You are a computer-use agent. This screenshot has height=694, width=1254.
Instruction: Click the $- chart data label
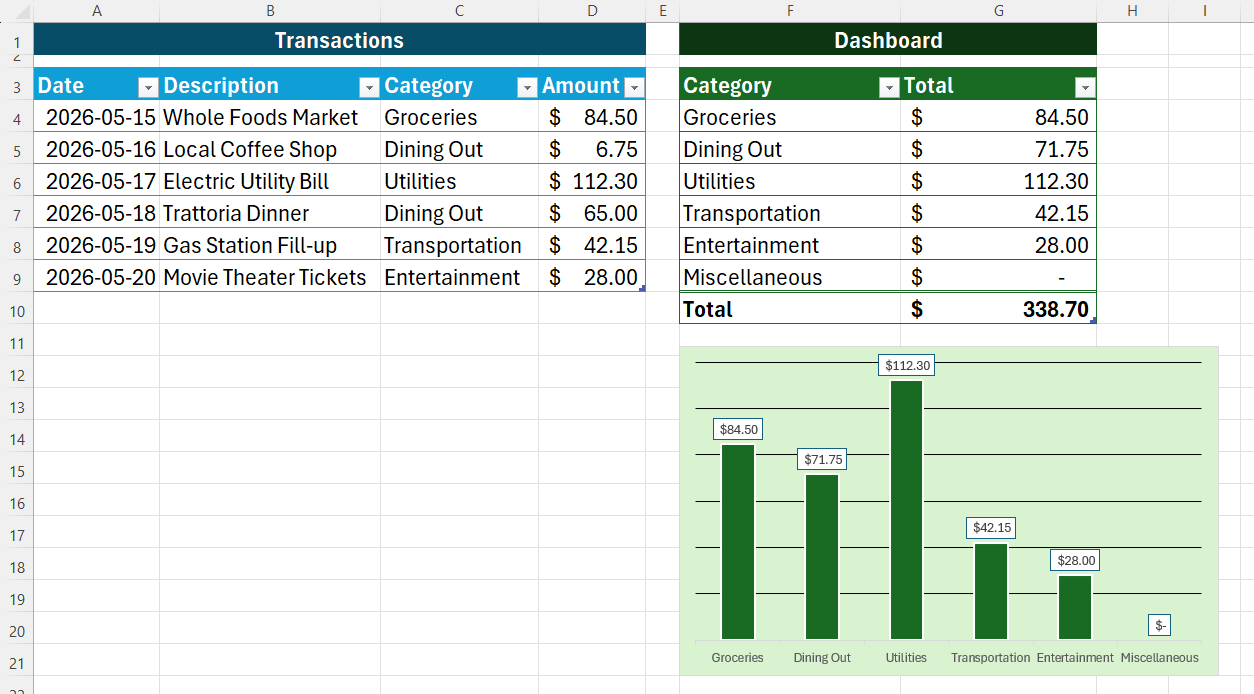pyautogui.click(x=1160, y=626)
